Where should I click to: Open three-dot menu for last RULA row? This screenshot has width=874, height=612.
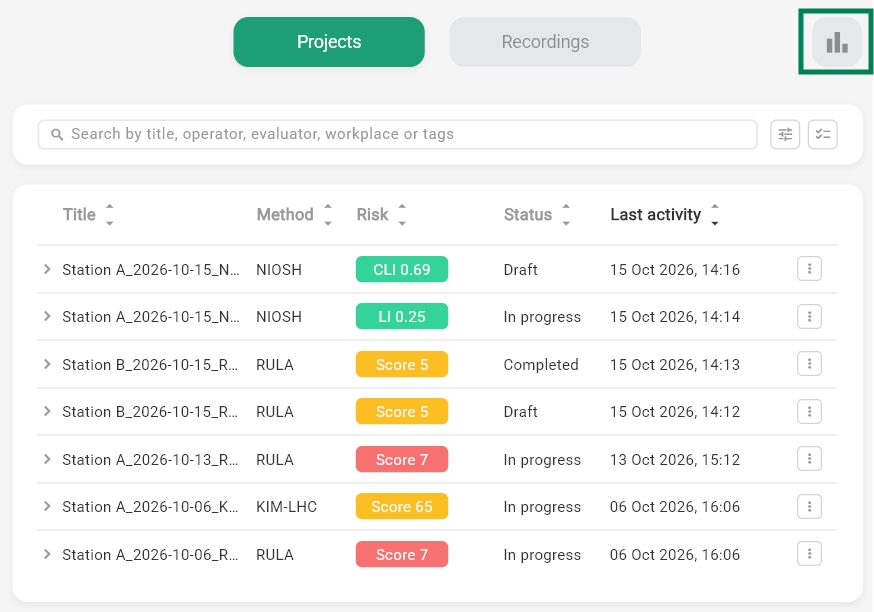(x=809, y=554)
